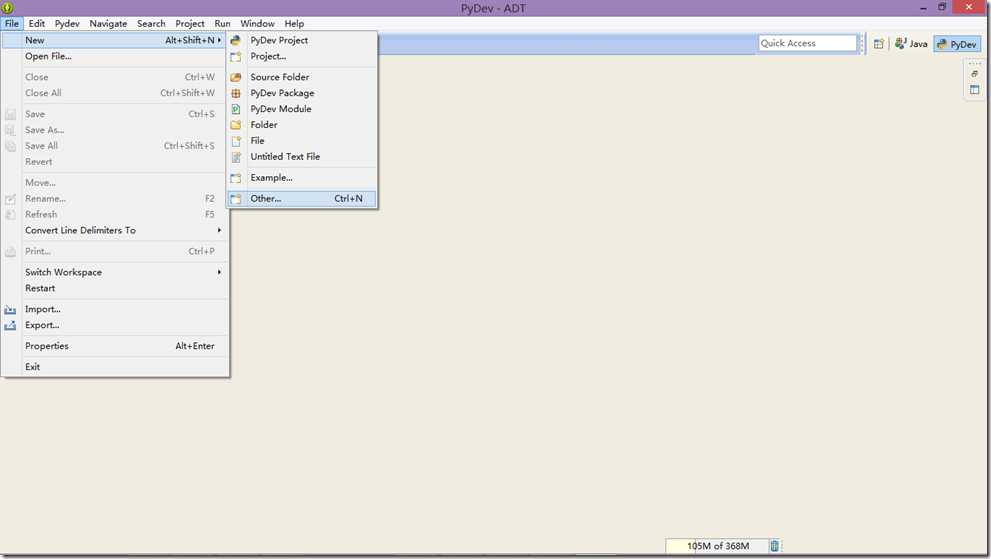Viewport: 991px width, 559px height.
Task: Minimize the PyDev - ADT window
Action: pos(923,8)
